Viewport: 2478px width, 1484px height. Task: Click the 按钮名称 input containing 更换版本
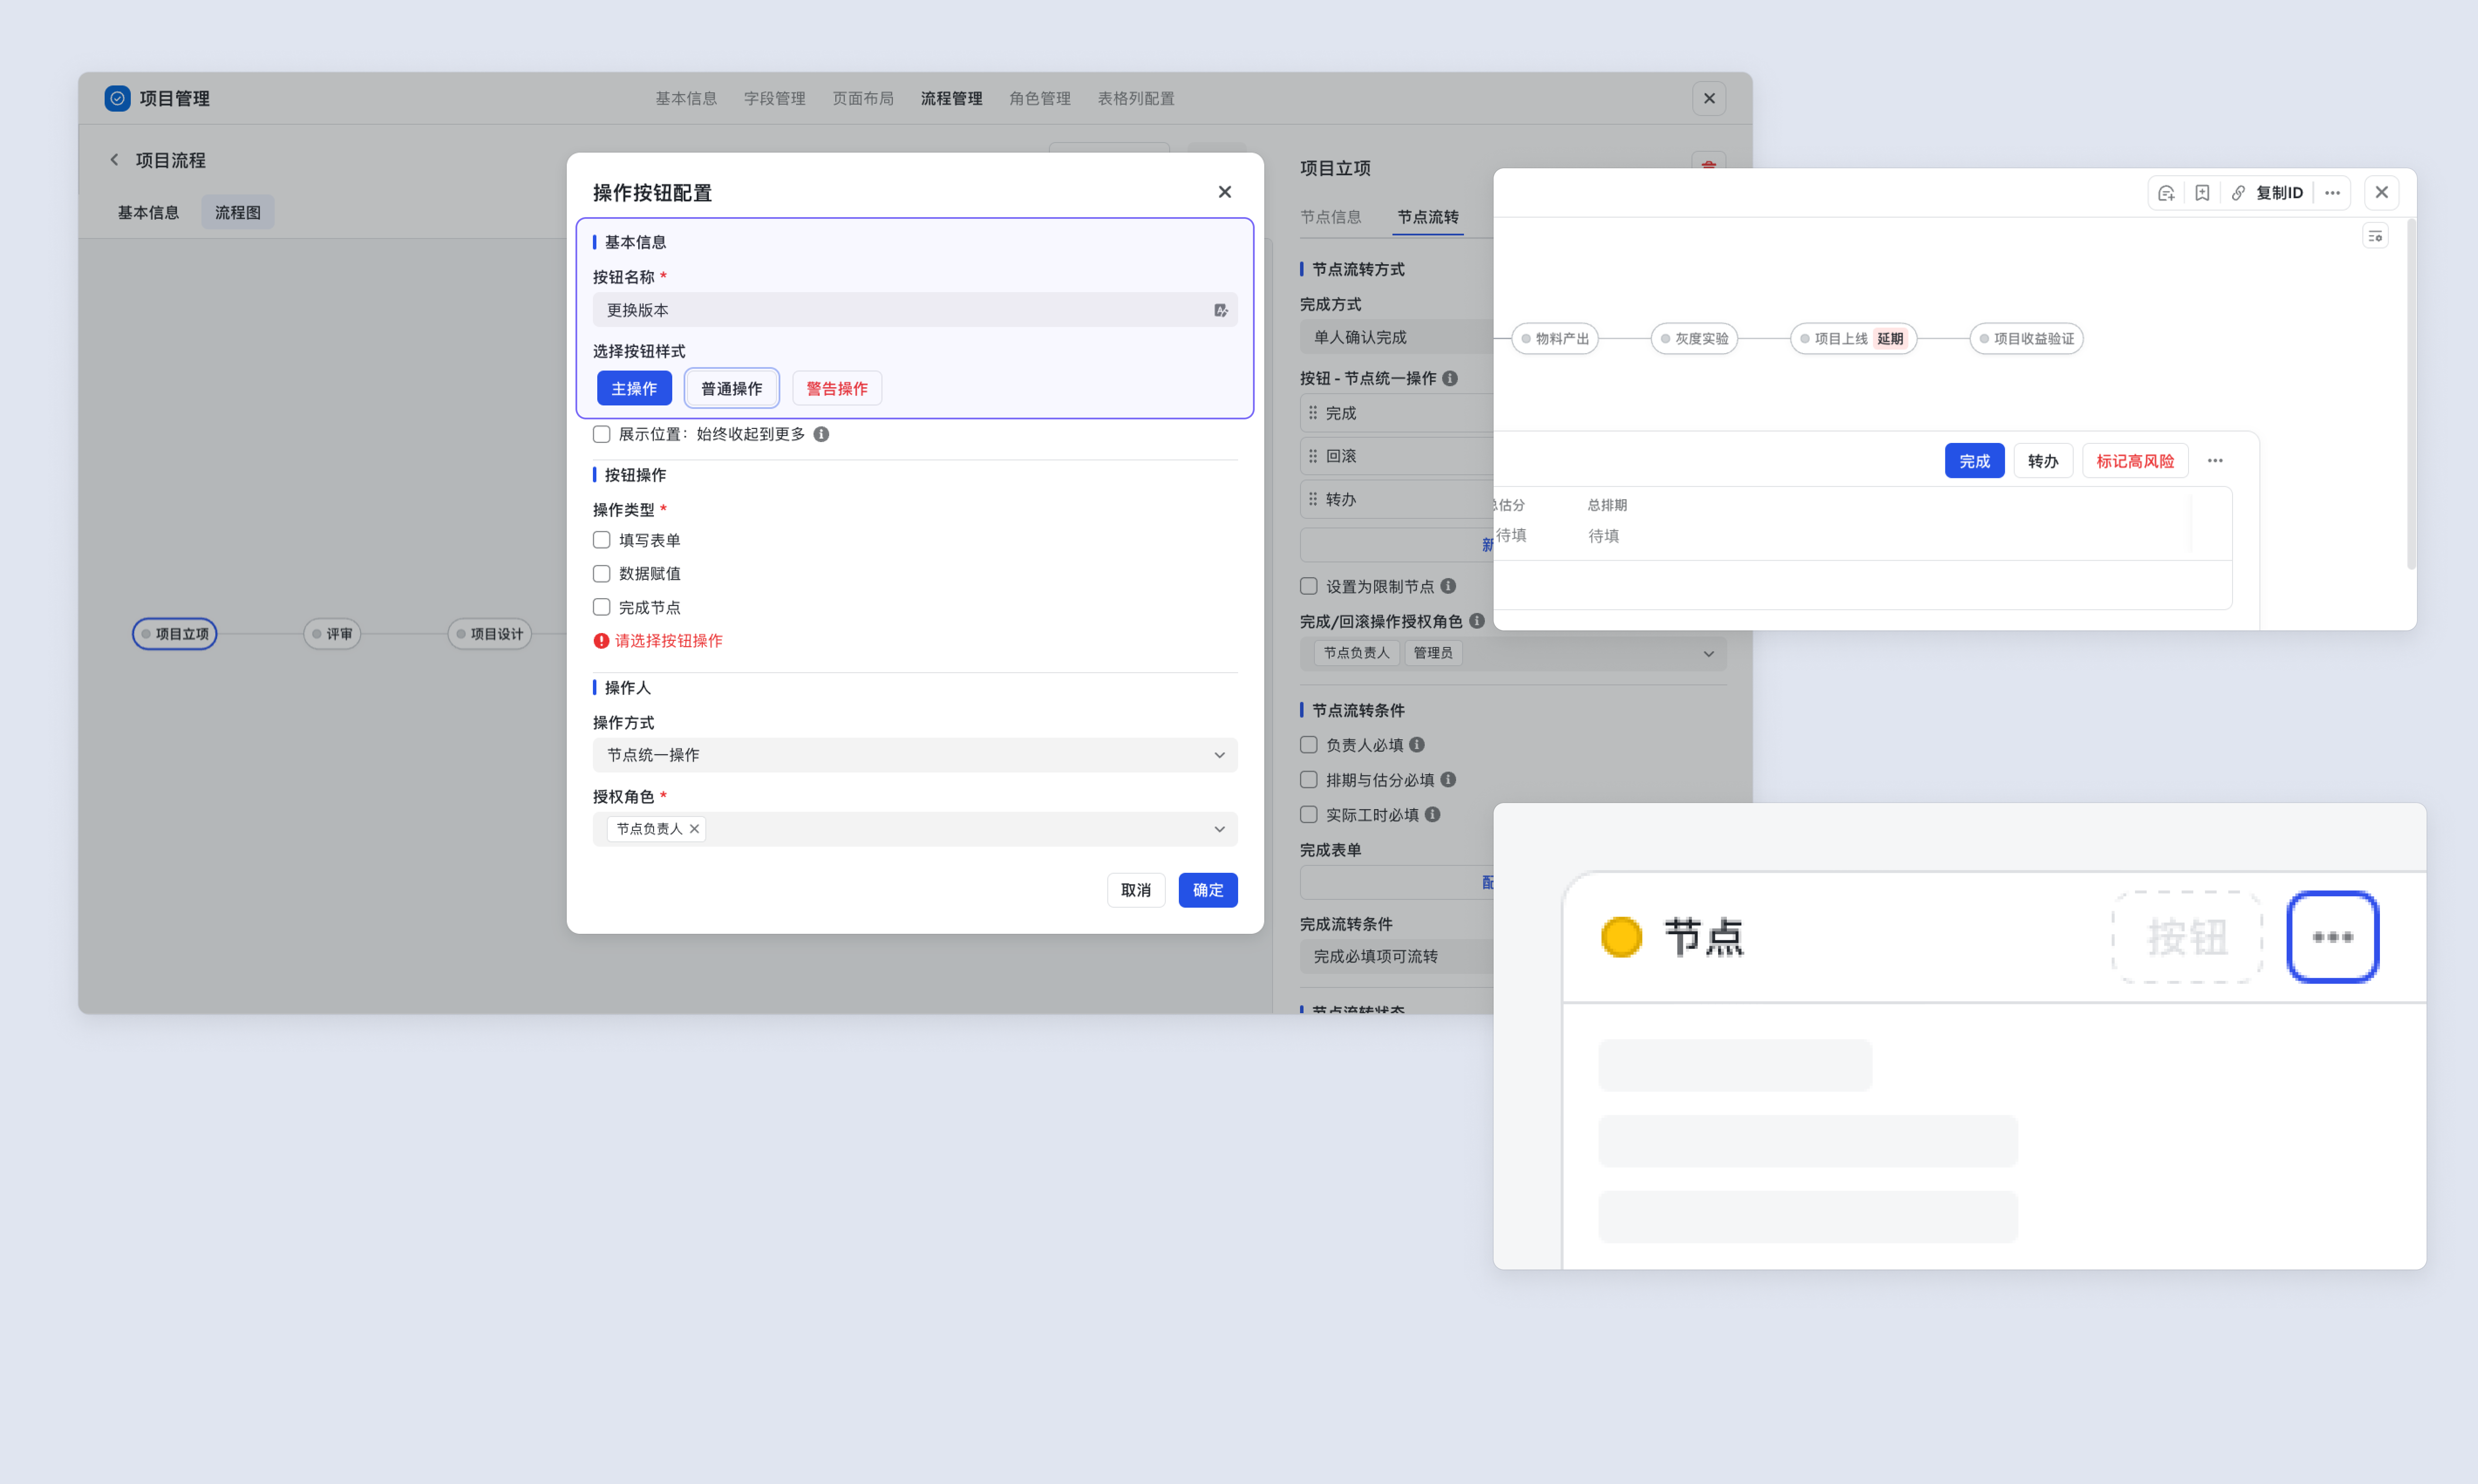pos(915,310)
